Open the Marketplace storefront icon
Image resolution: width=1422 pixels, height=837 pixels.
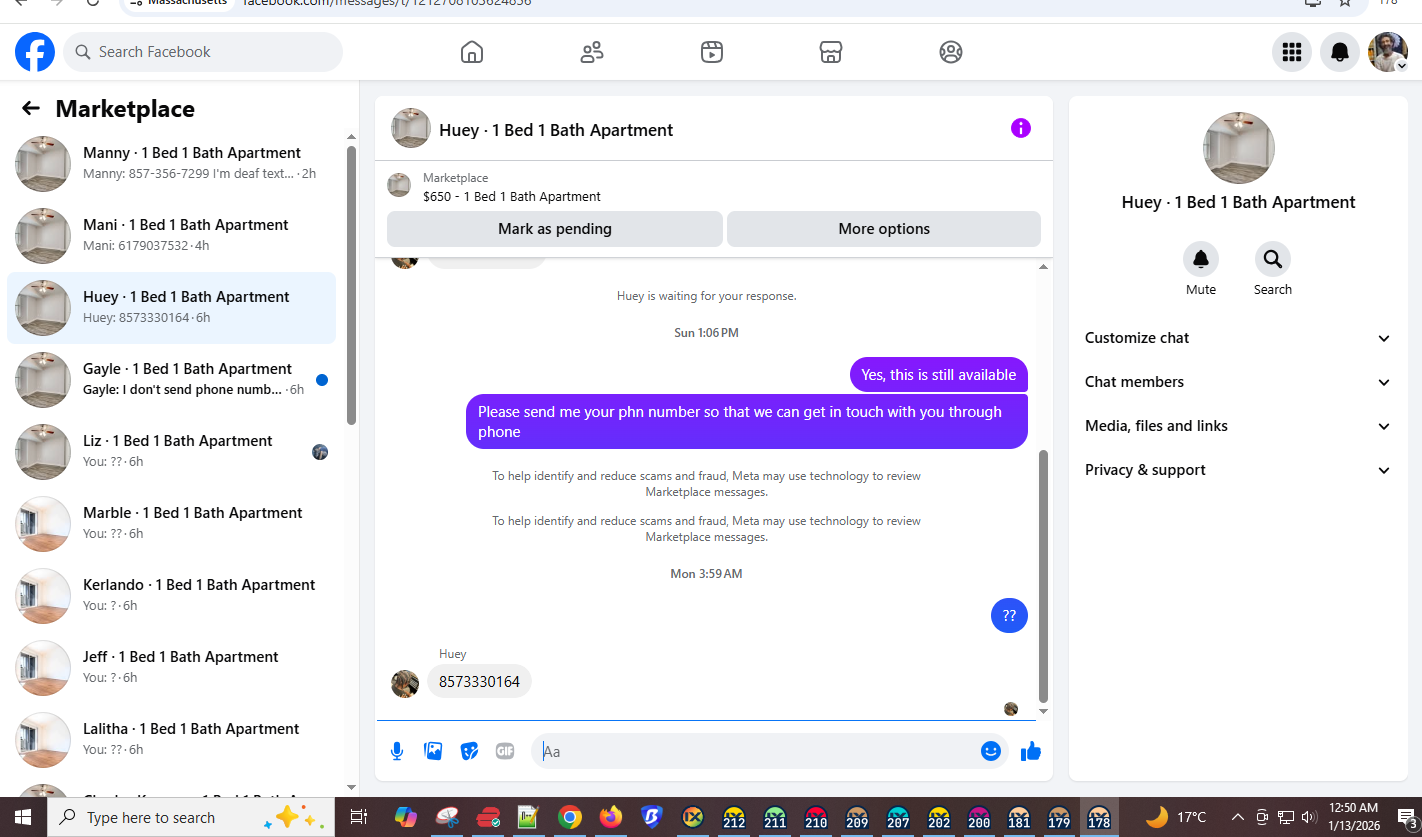coord(831,52)
